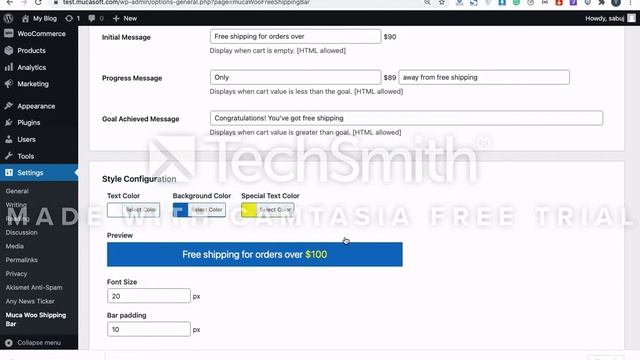Focus the Initial Message field
640x360 pixels.
[x=296, y=36]
